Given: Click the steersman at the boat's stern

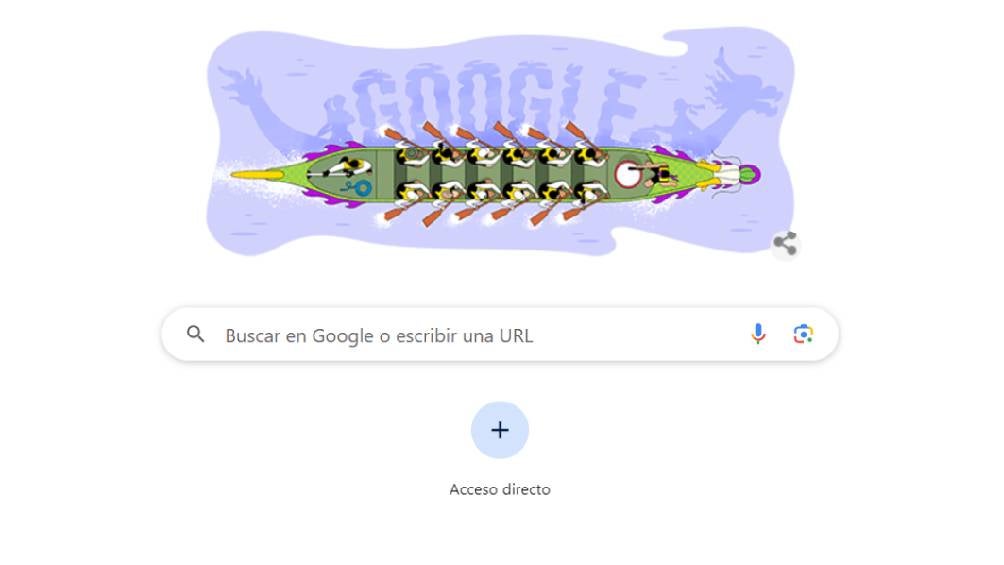Looking at the screenshot, I should tap(341, 168).
